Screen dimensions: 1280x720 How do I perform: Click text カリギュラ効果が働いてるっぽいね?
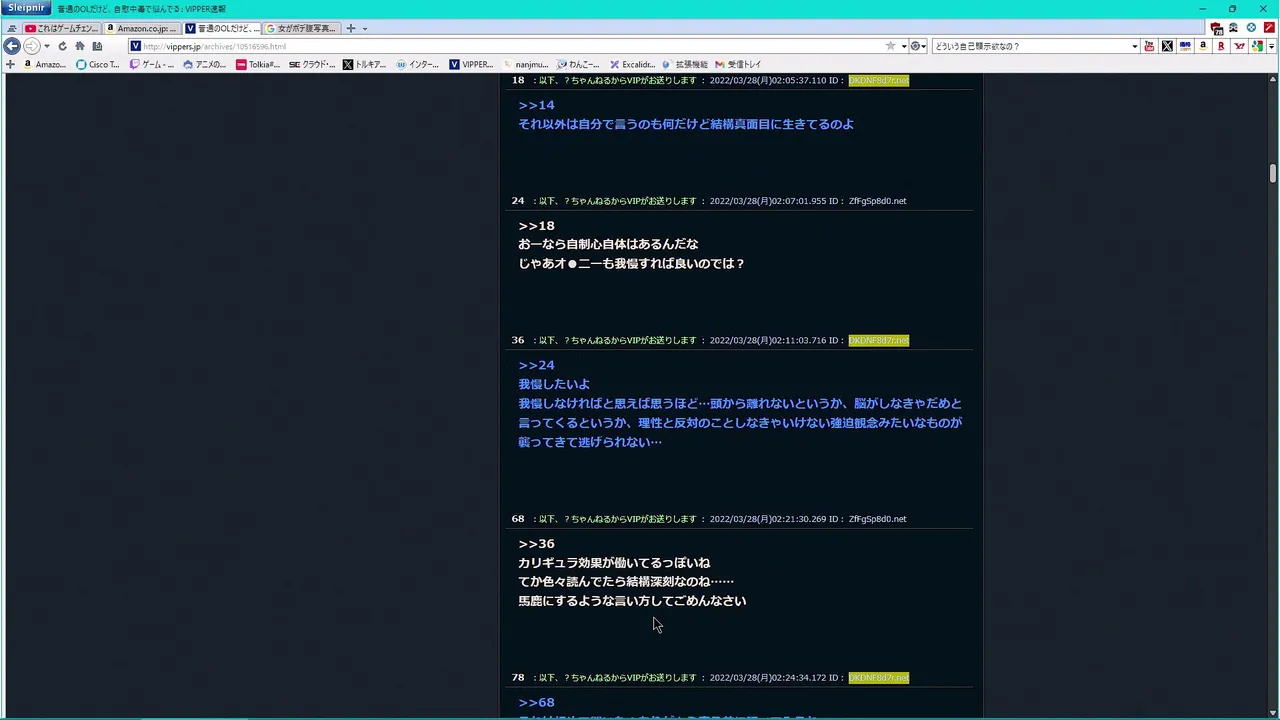614,563
